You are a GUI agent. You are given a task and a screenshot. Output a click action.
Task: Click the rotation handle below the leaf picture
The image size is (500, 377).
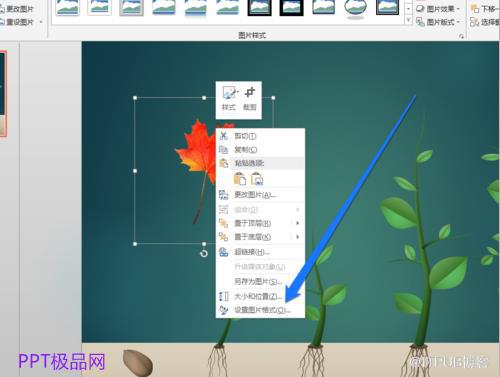[x=204, y=254]
